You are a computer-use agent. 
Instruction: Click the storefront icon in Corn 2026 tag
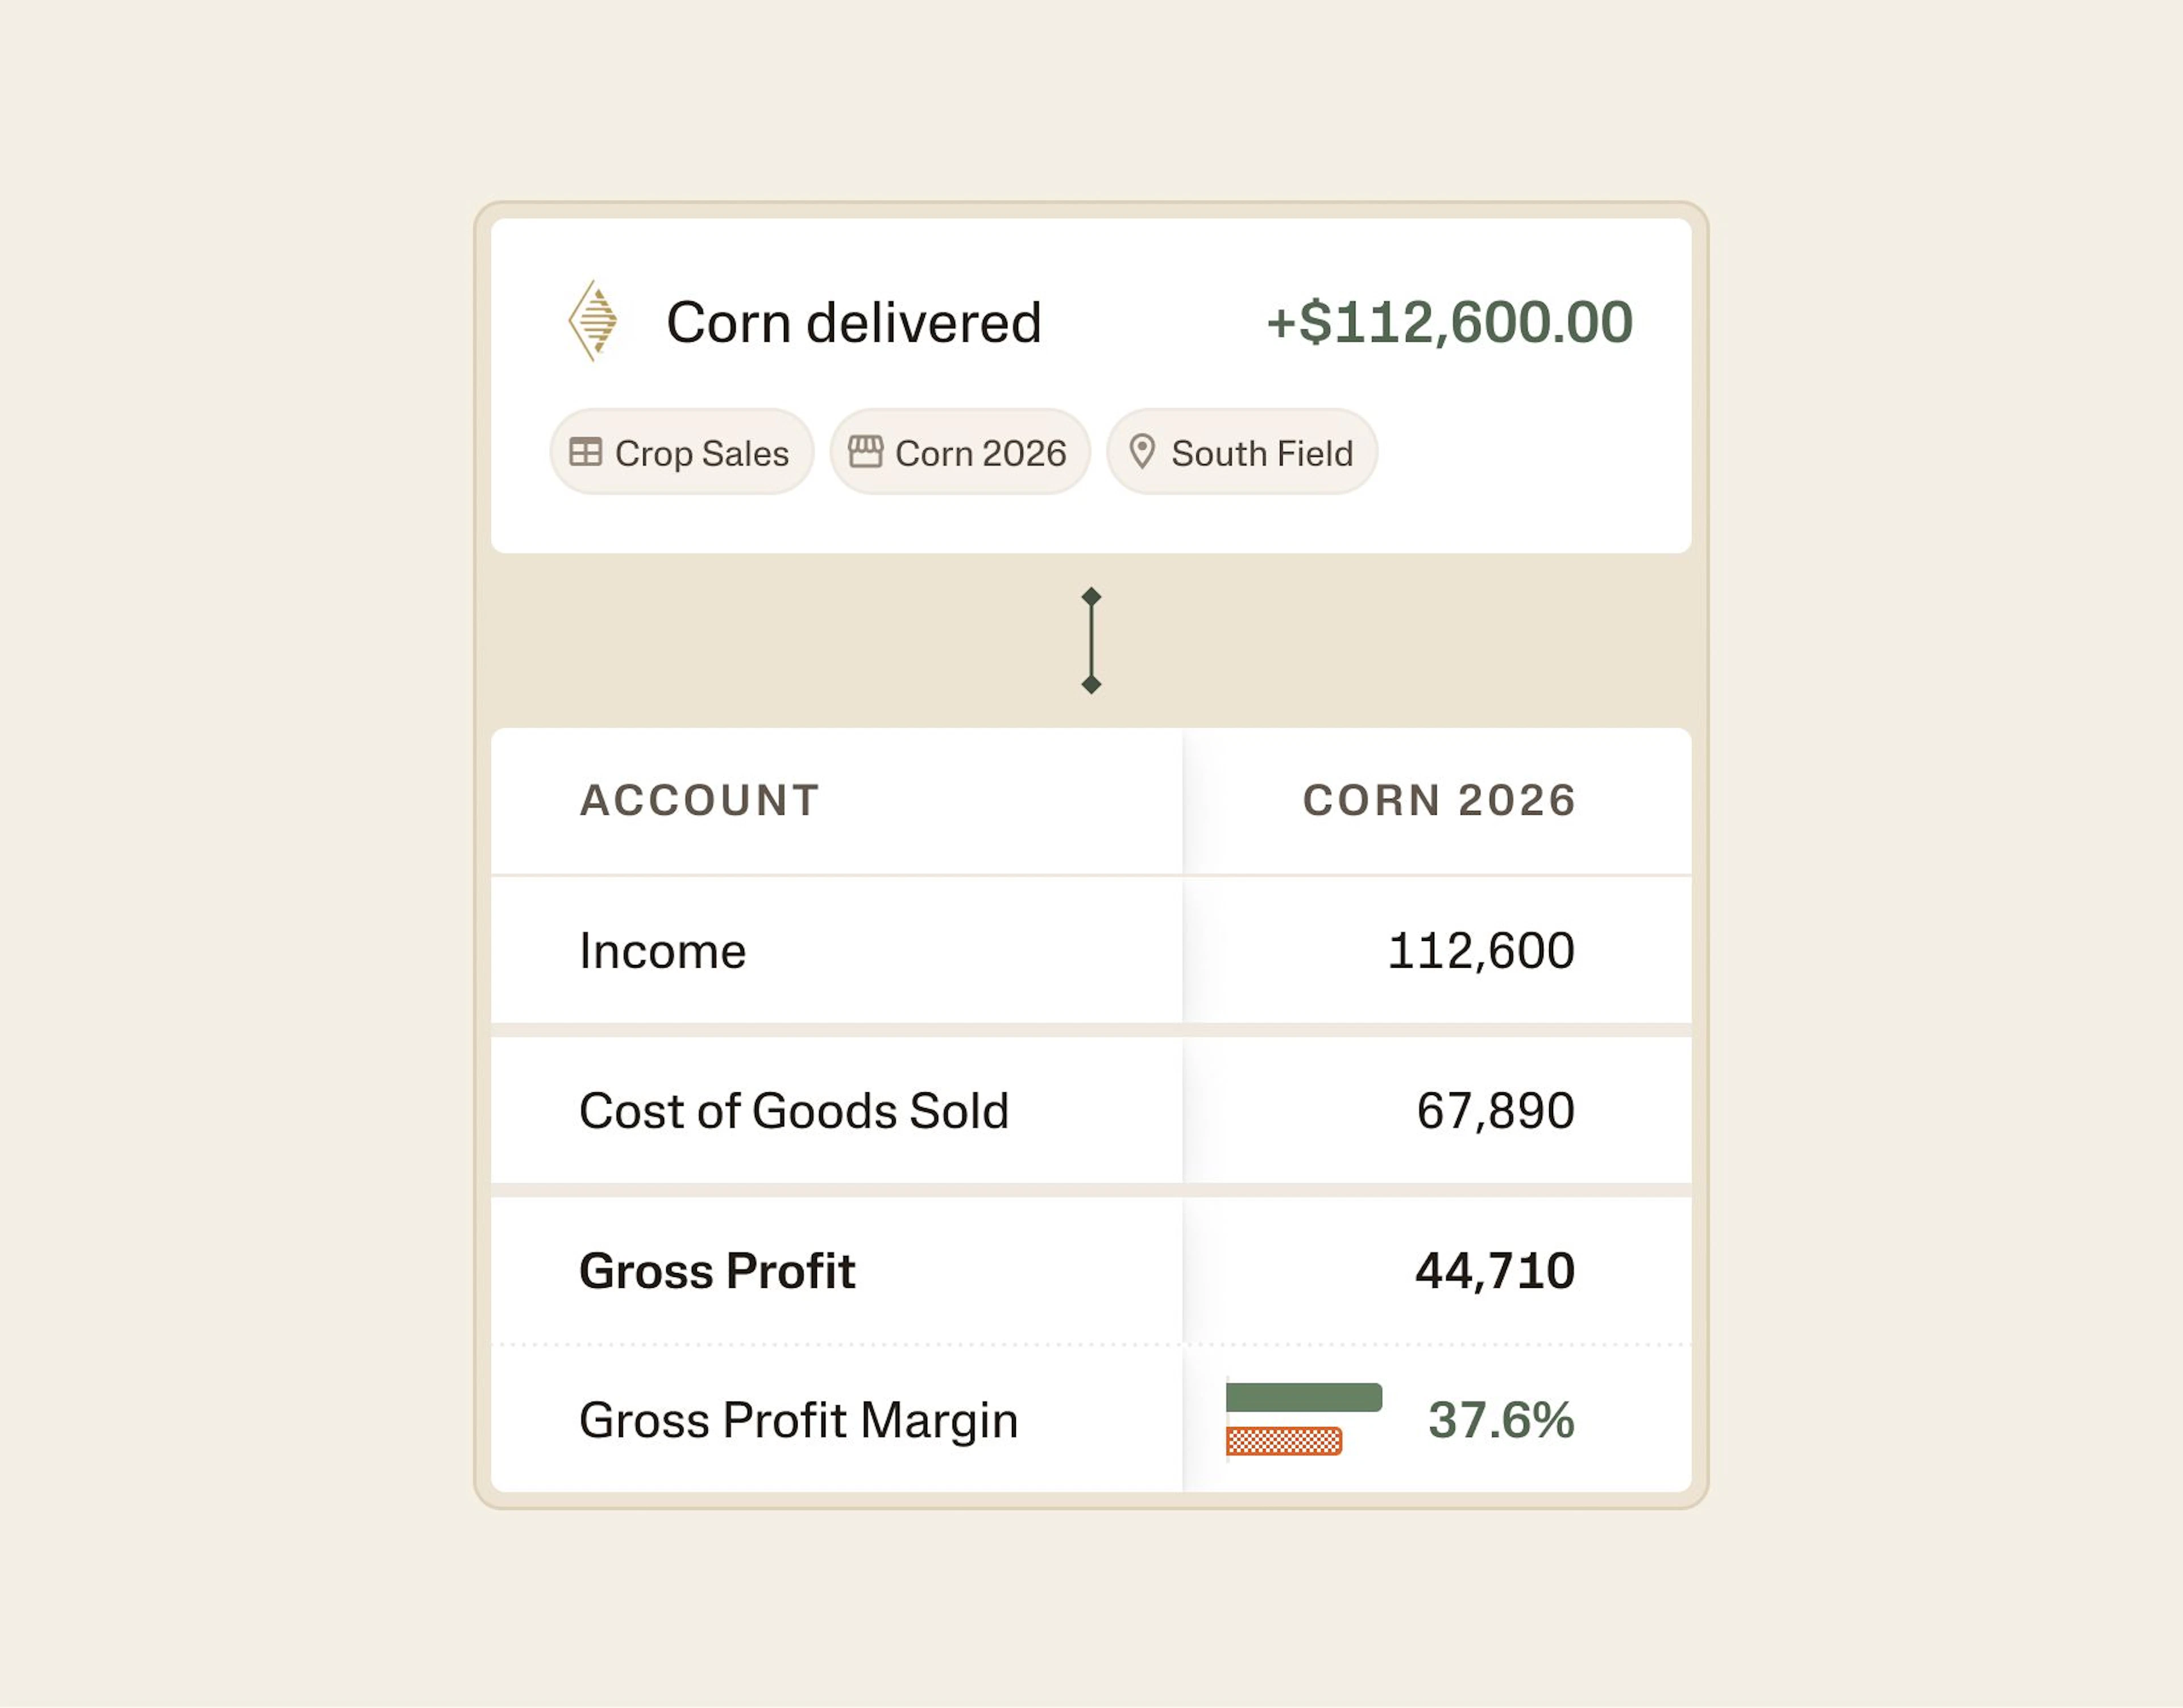tap(865, 452)
